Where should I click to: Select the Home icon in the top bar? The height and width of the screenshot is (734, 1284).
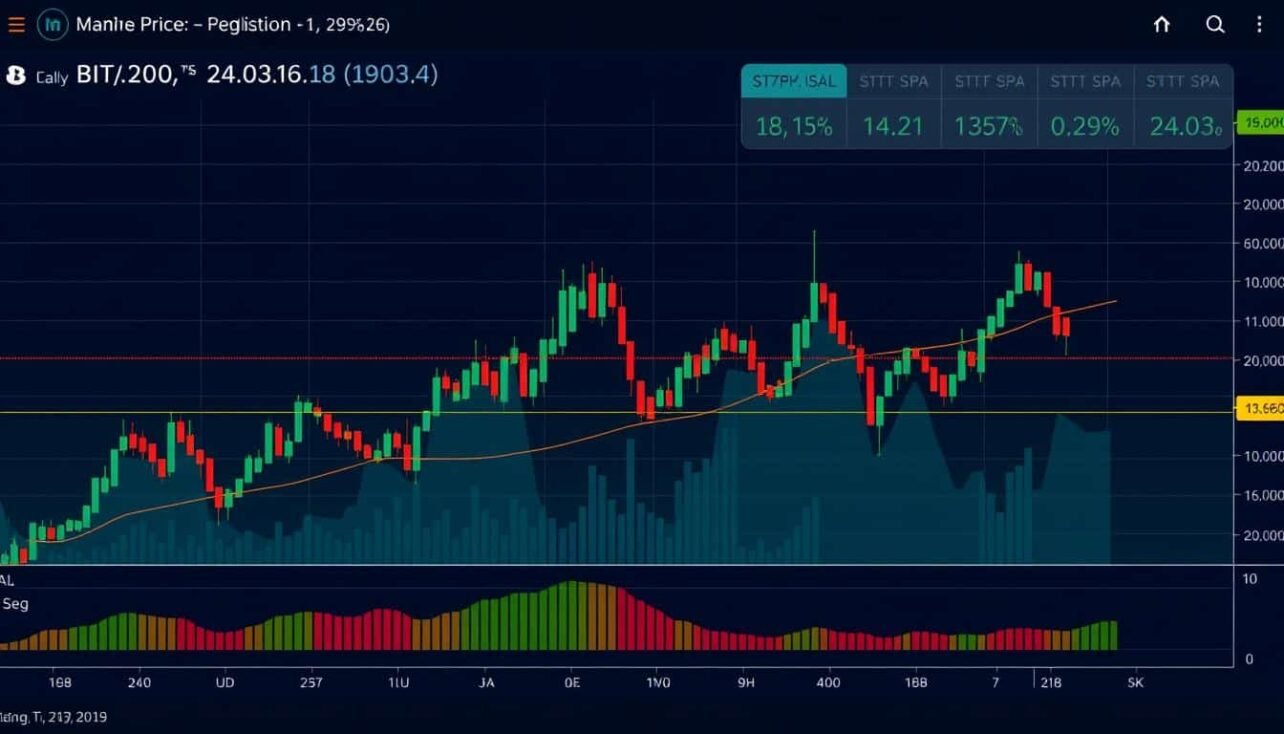pyautogui.click(x=1160, y=25)
